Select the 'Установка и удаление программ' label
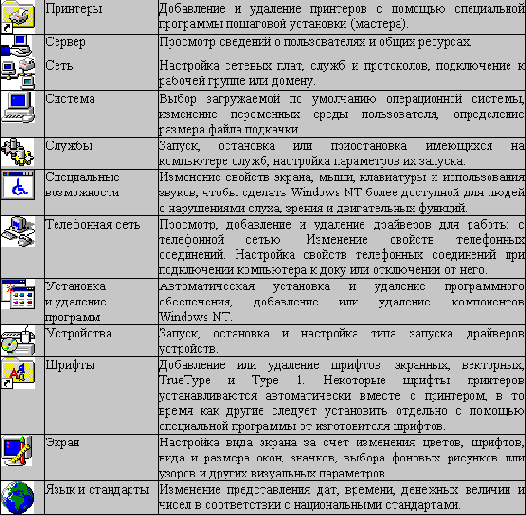Viewport: 526px width, 516px height. (76, 302)
